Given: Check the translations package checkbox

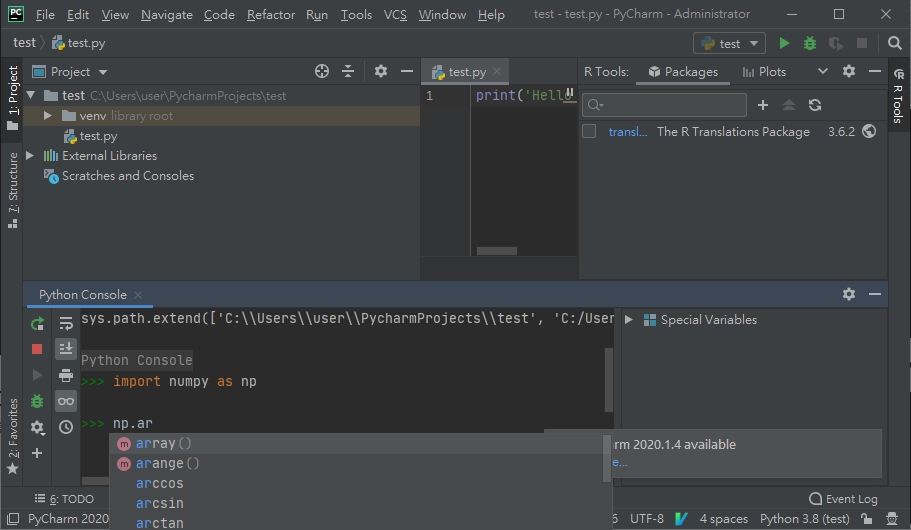Looking at the screenshot, I should click(x=589, y=131).
